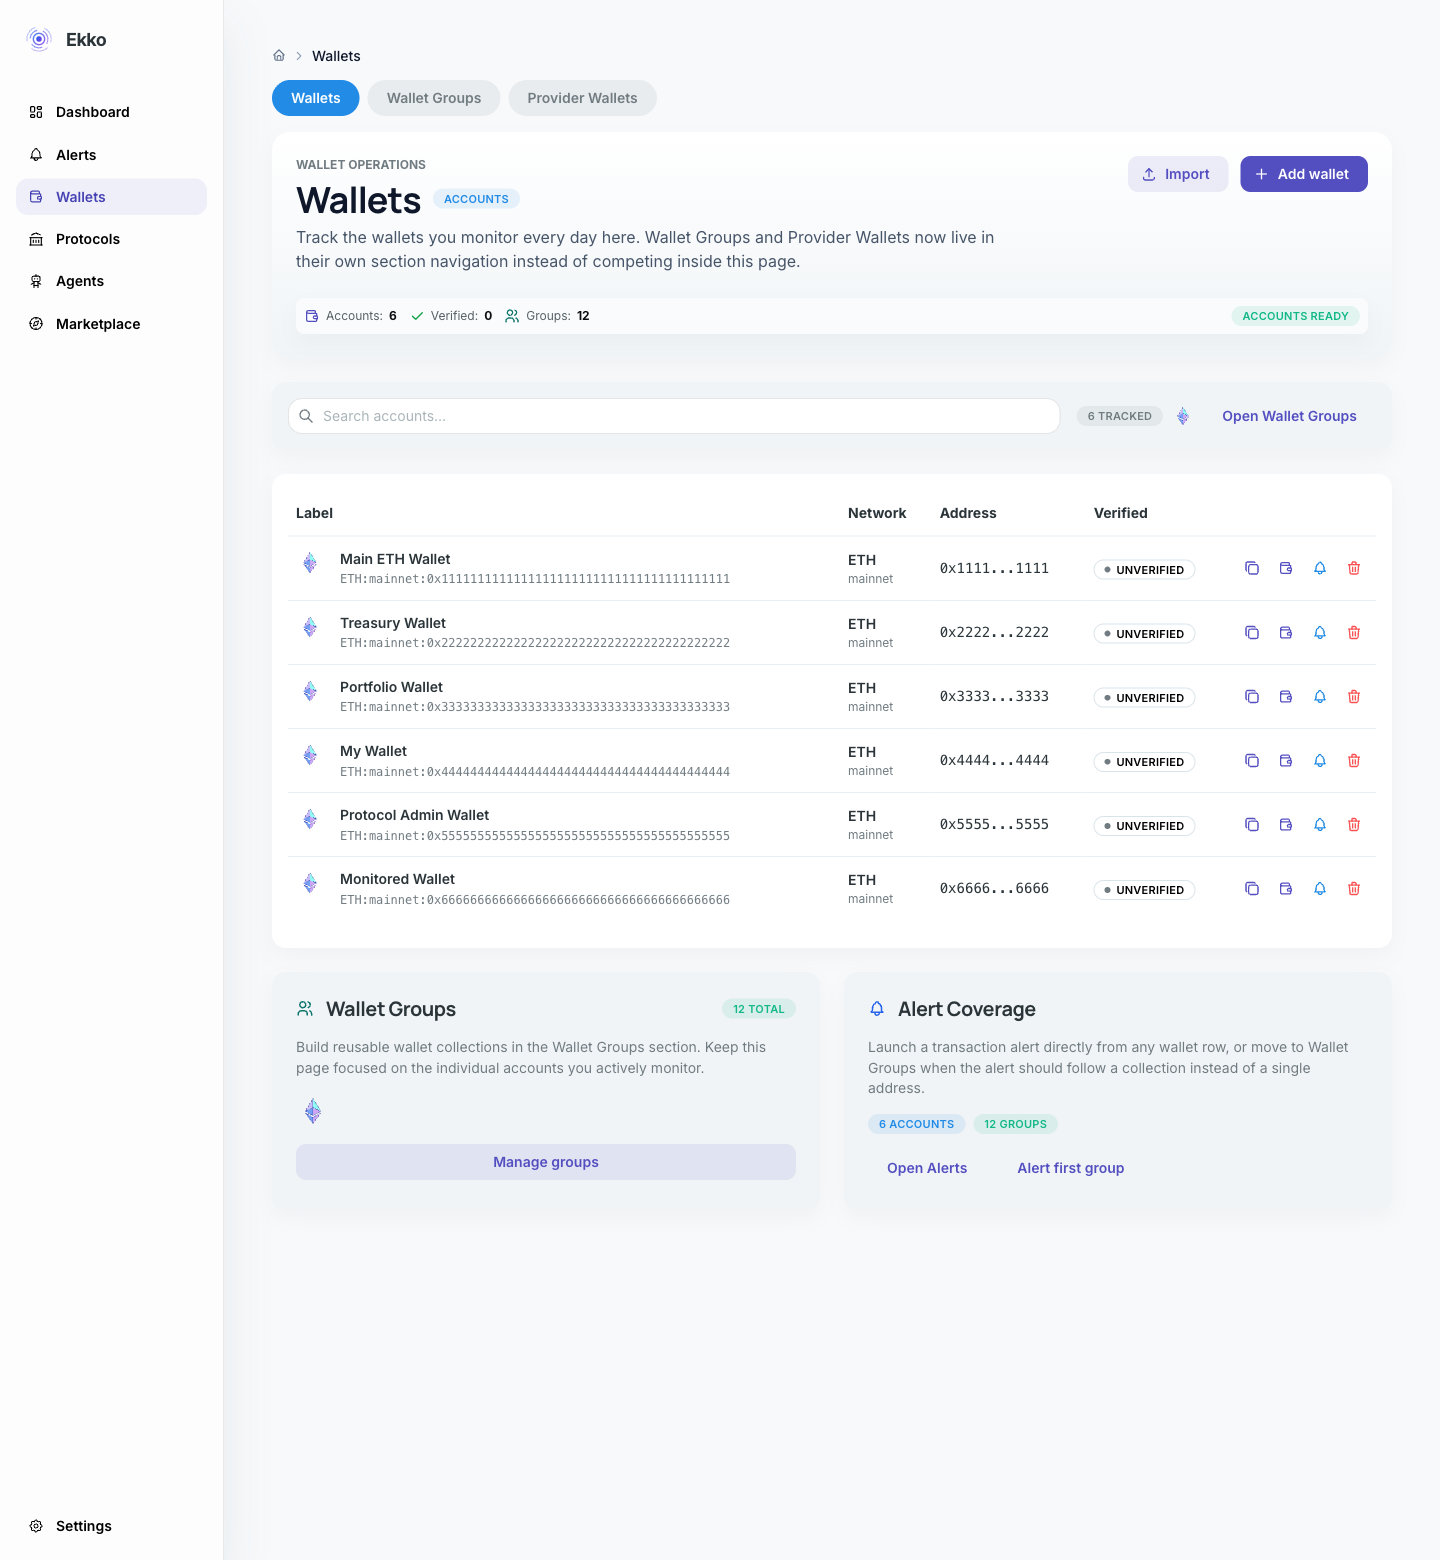Click the Ekko logo

click(39, 39)
